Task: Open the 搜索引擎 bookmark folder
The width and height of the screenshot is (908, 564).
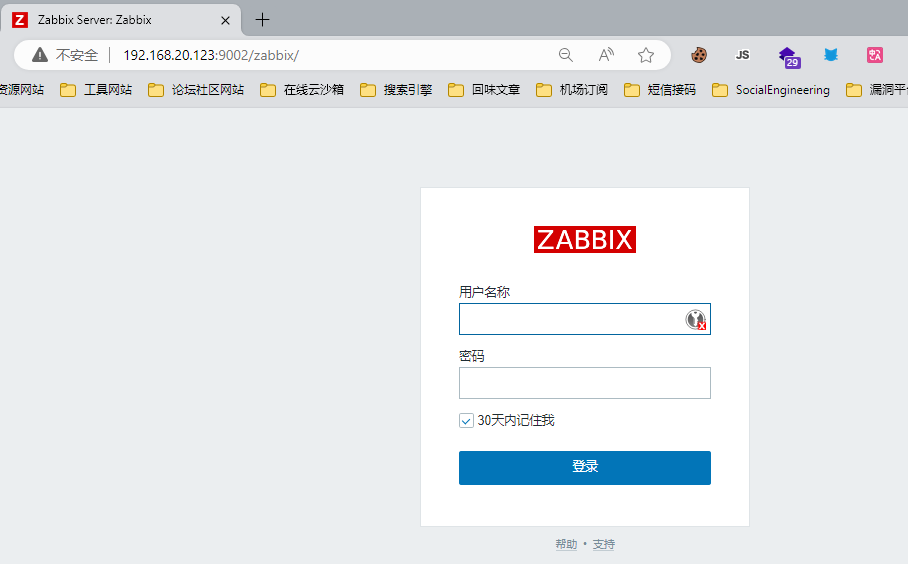Action: click(396, 90)
